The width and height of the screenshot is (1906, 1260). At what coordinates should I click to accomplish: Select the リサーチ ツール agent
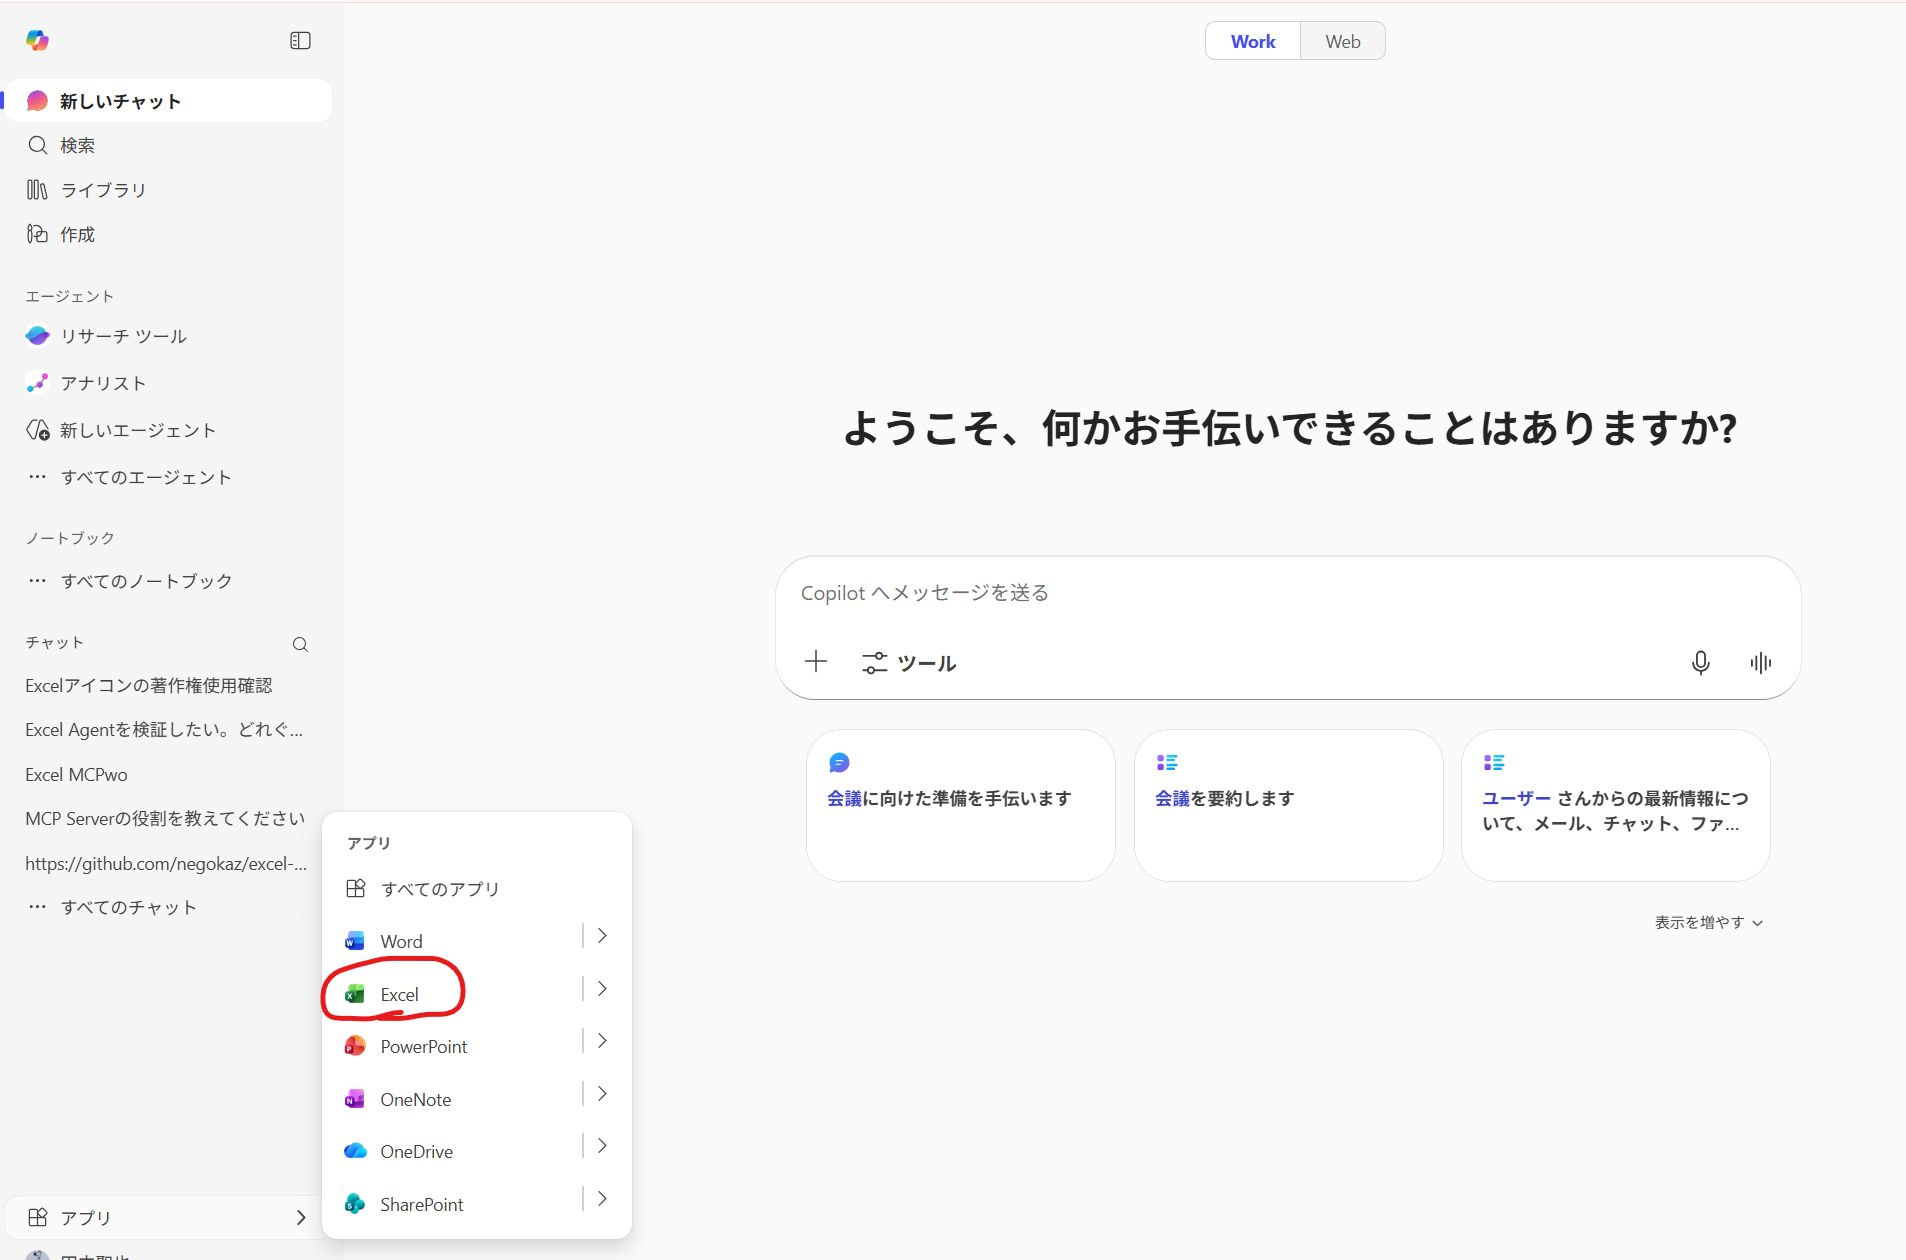123,336
